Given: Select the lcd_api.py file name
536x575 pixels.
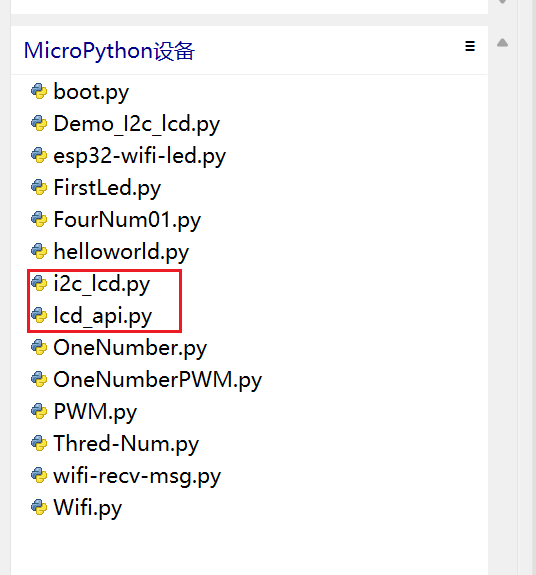Looking at the screenshot, I should pyautogui.click(x=103, y=316).
